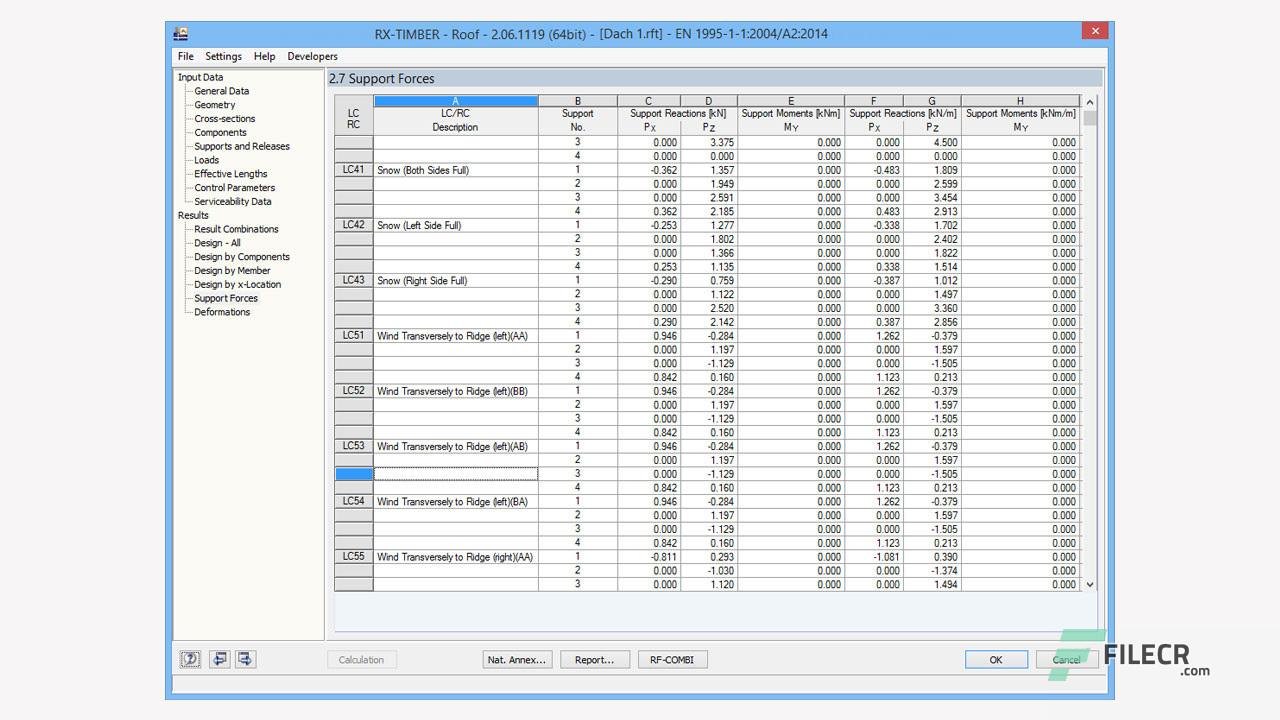Select the LC52 row header

tap(353, 391)
